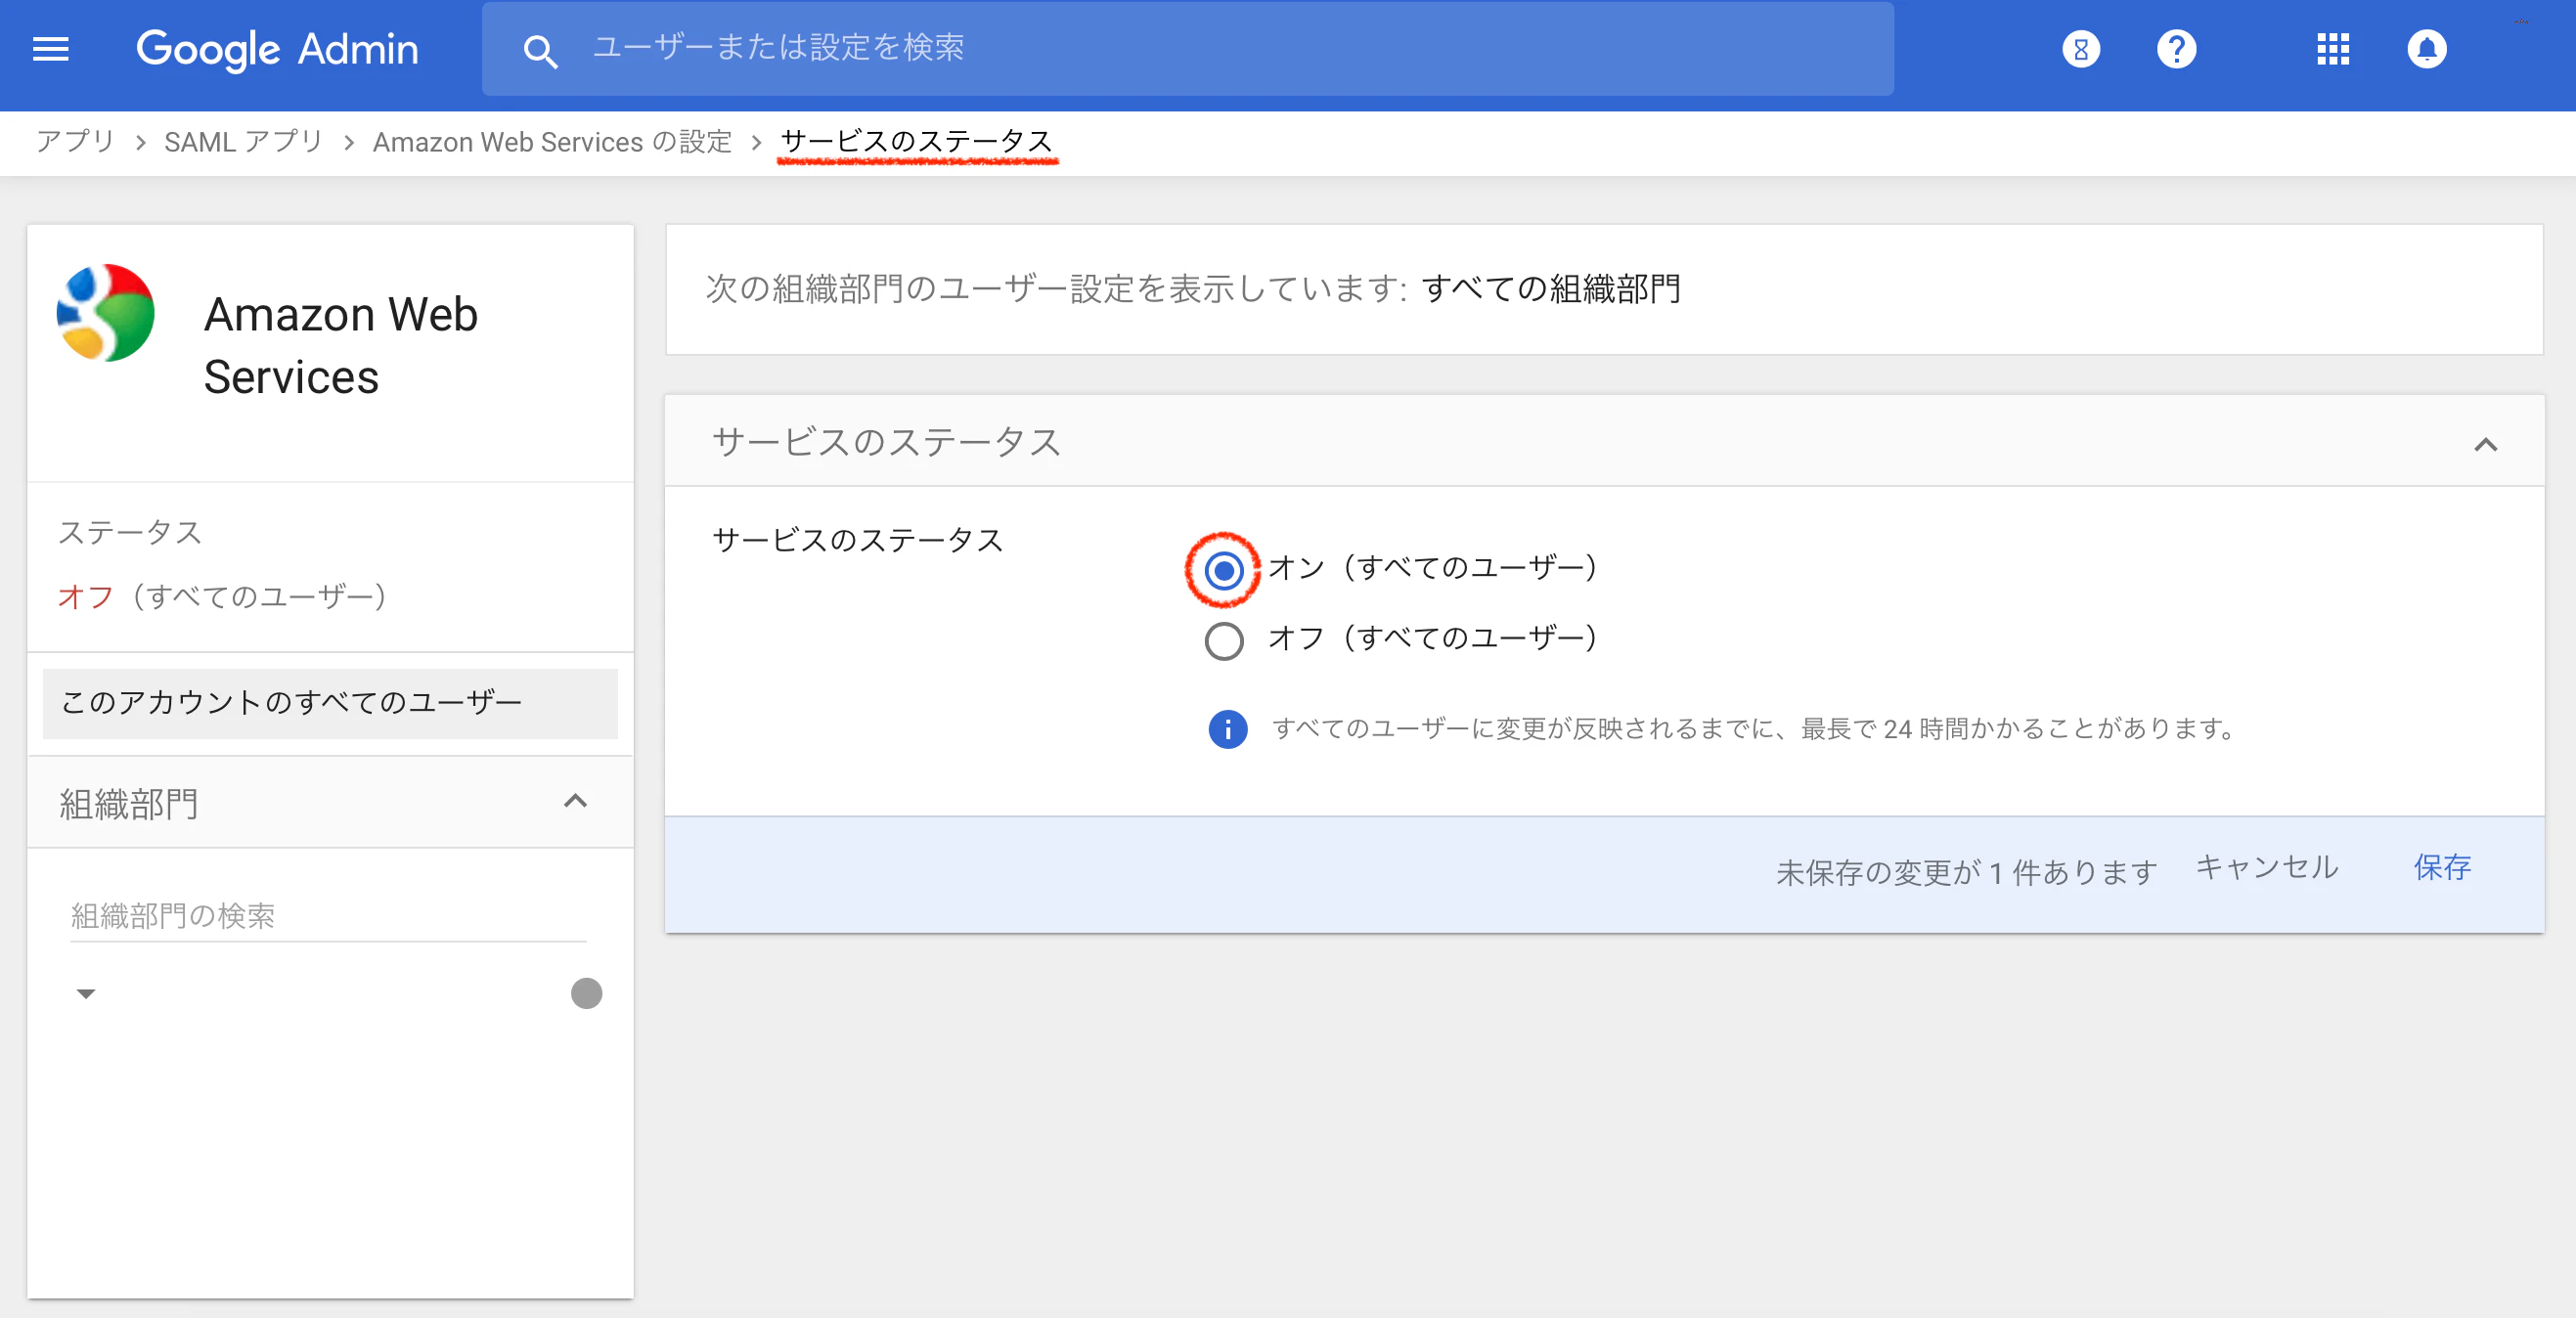Screen dimensions: 2576x1318
Task: Open the notifications bell icon
Action: (2427, 49)
